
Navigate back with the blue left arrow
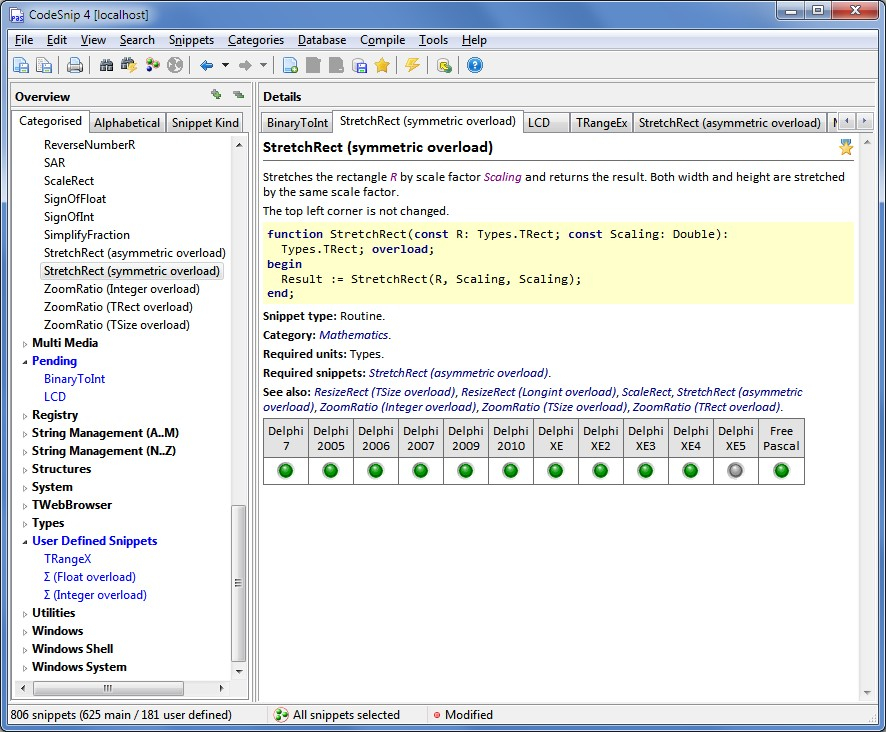206,66
